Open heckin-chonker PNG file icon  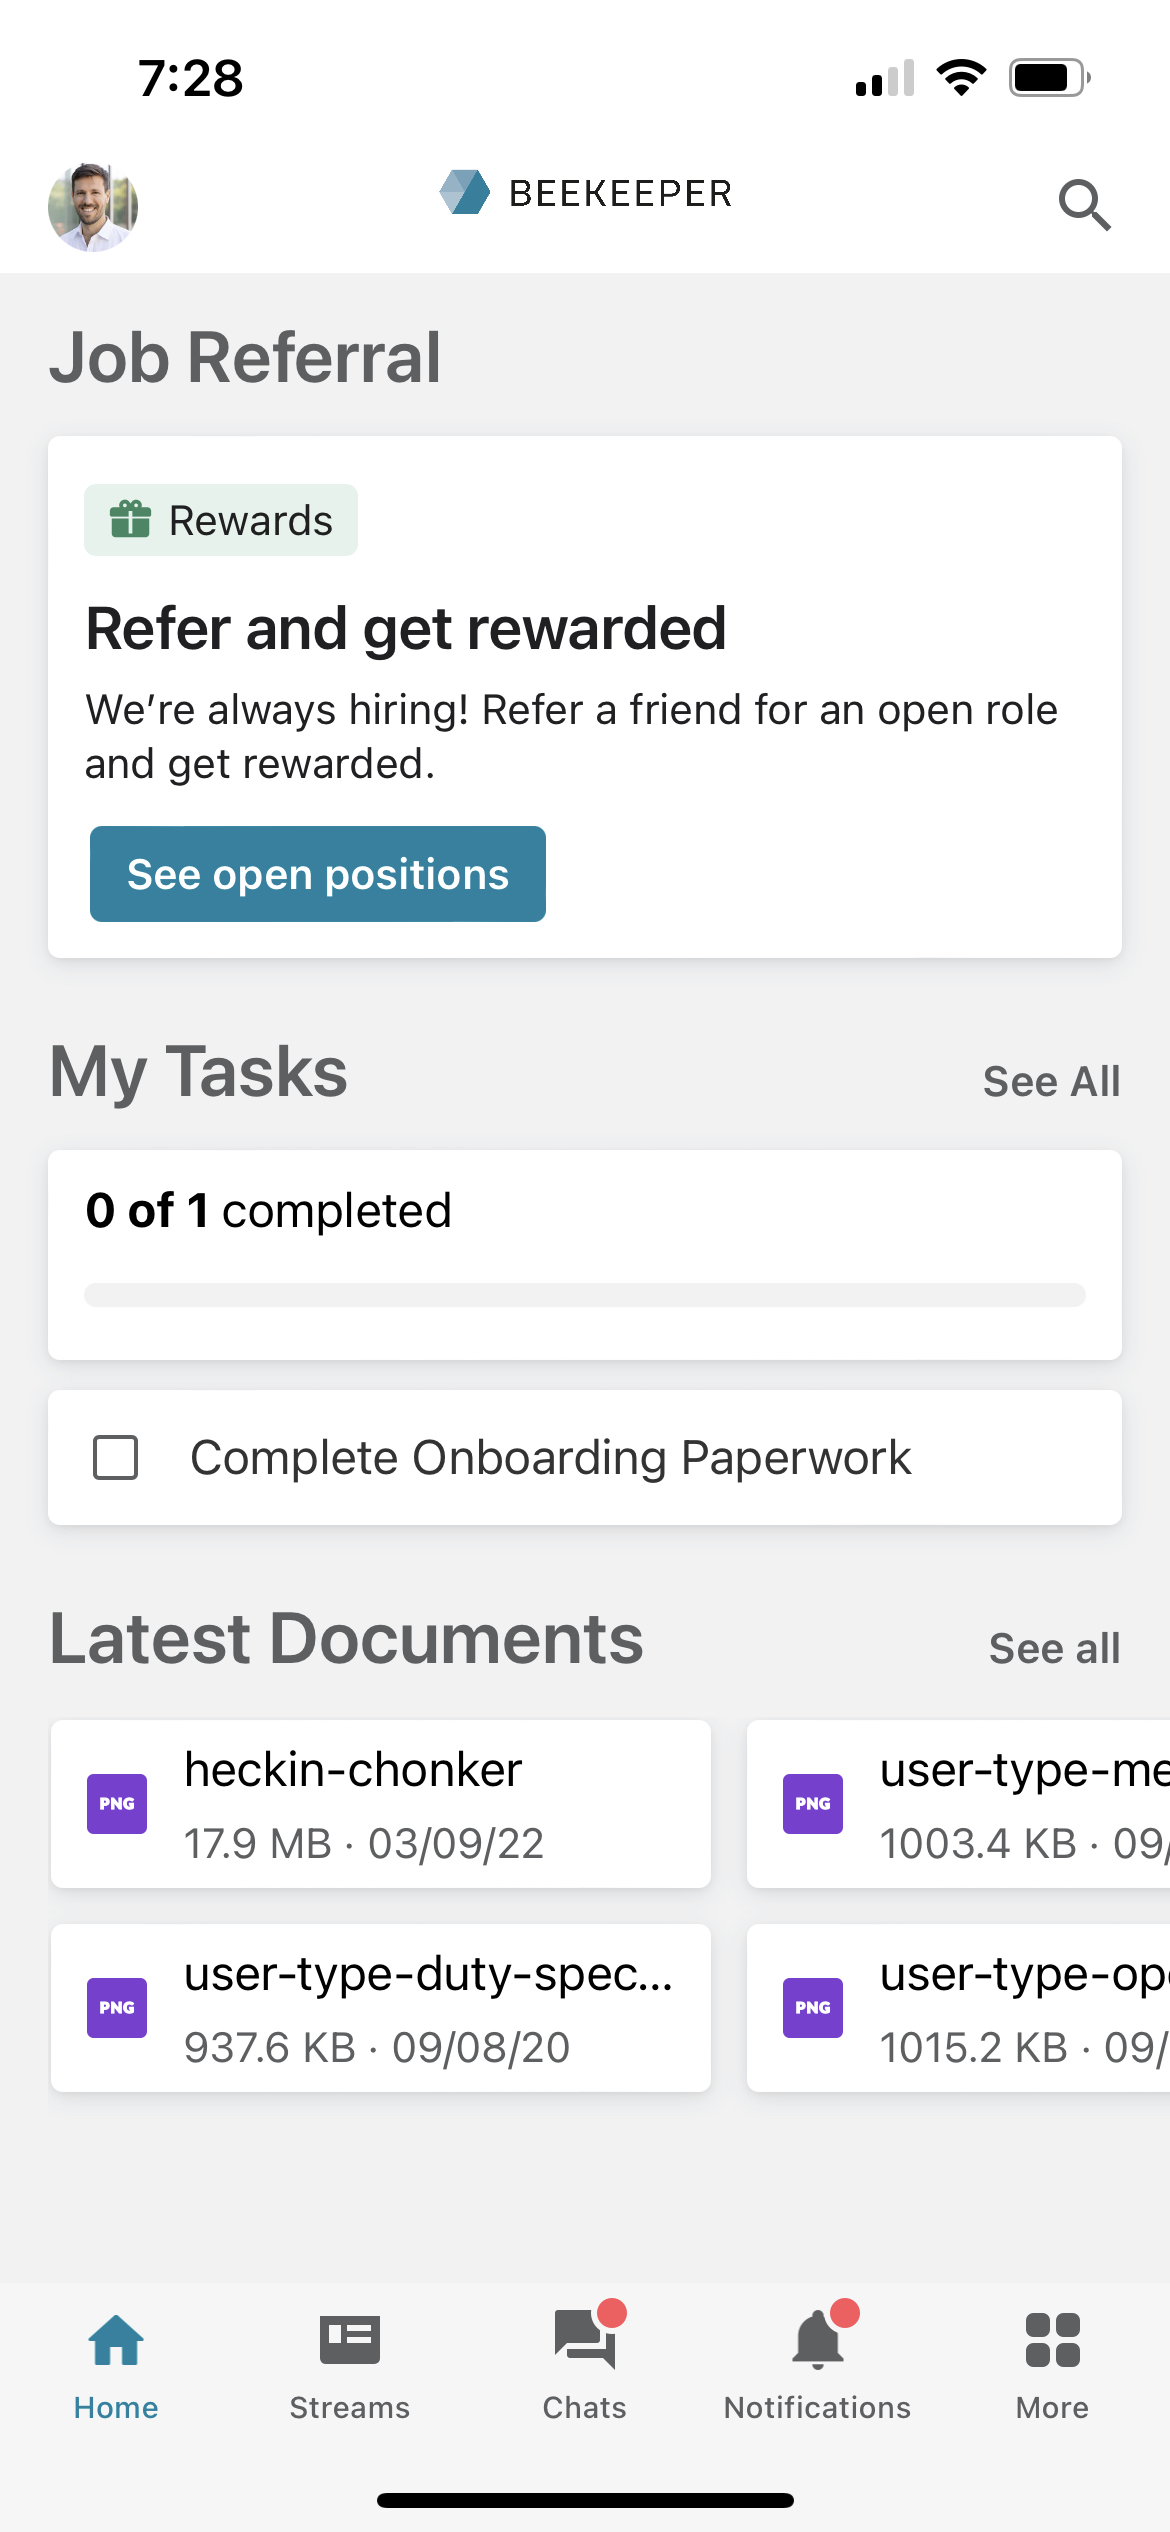pos(117,1804)
